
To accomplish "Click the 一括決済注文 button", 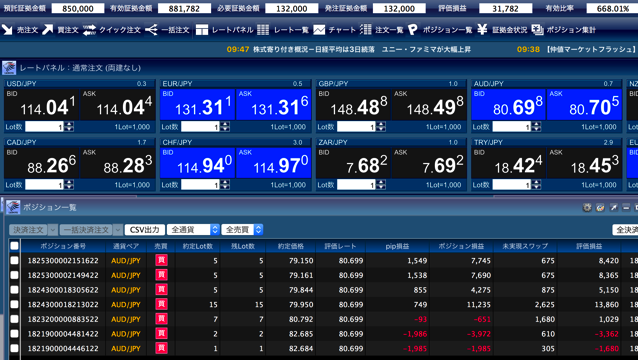I will point(86,230).
